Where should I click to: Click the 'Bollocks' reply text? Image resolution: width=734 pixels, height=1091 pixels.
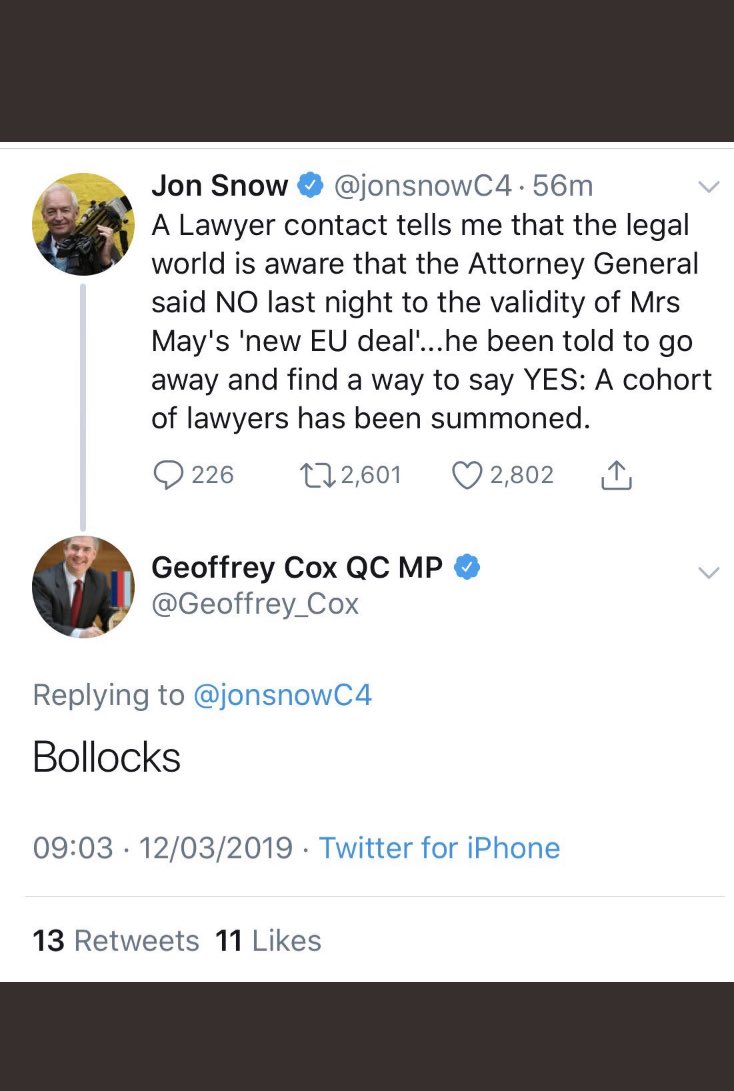pyautogui.click(x=107, y=758)
